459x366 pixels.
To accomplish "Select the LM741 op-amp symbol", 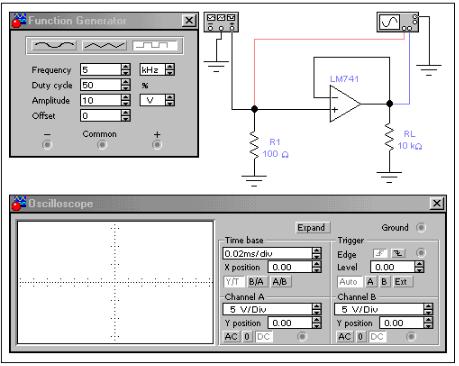I will pyautogui.click(x=344, y=104).
